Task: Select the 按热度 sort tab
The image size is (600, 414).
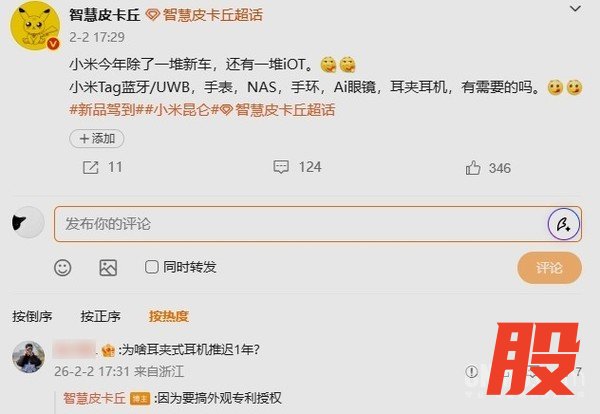Action: tap(169, 316)
